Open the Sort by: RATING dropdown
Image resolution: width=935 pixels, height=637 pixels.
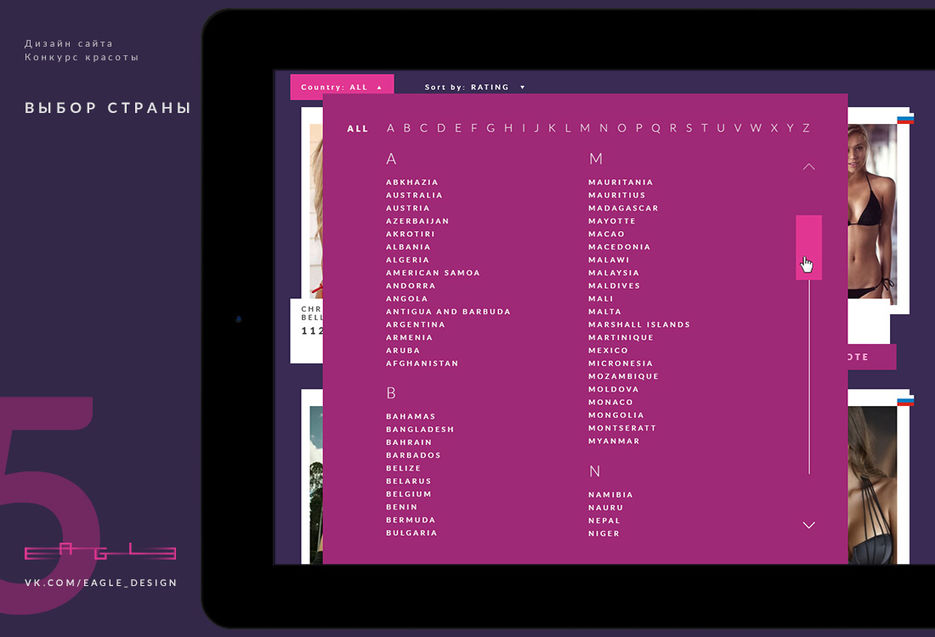475,87
